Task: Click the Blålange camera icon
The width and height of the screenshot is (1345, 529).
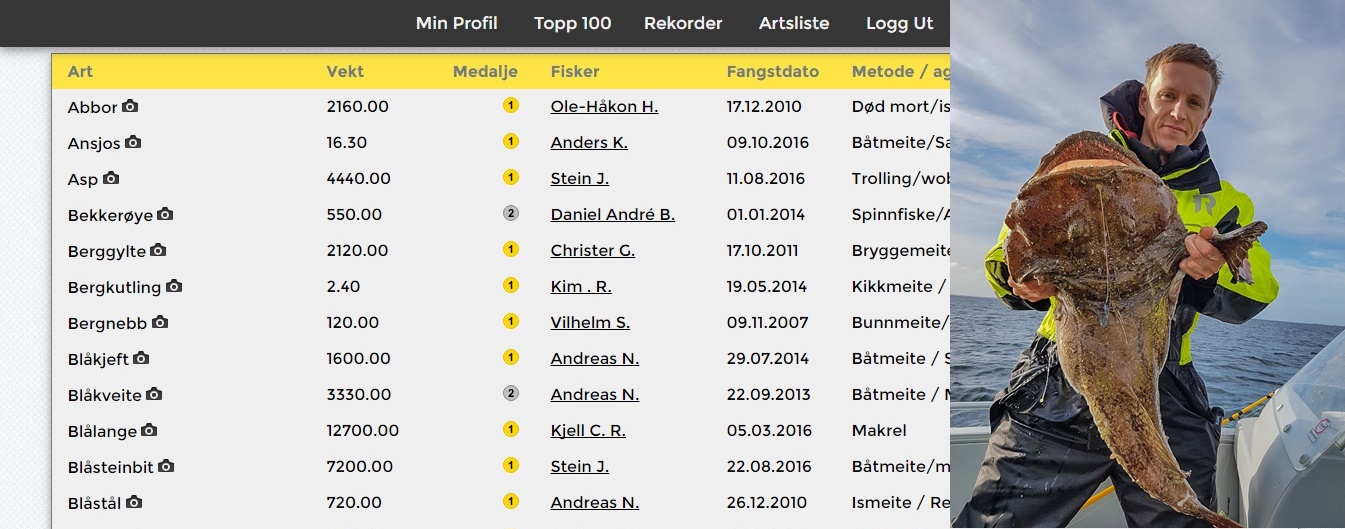Action: point(149,430)
